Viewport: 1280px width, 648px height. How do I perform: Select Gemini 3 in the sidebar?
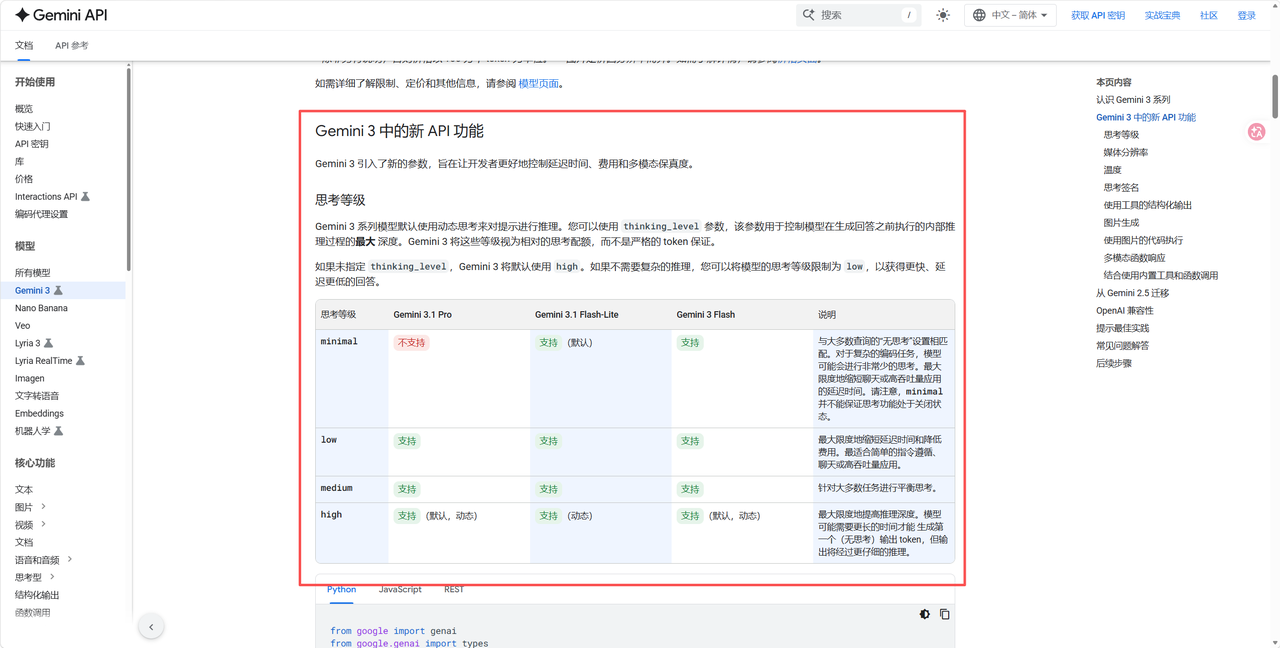(32, 290)
